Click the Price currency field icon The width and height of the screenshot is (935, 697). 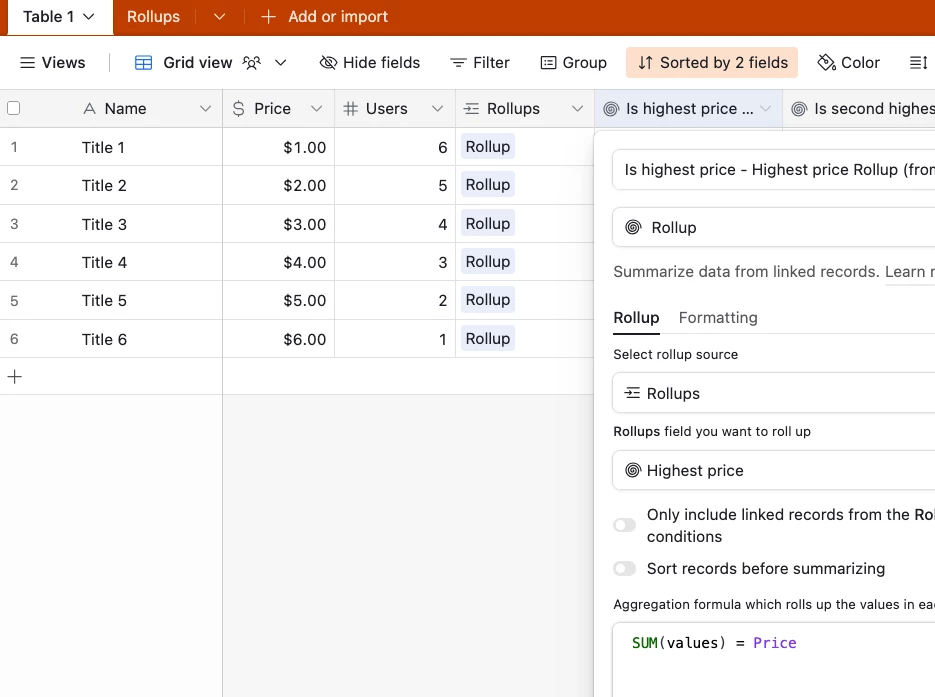tap(239, 109)
